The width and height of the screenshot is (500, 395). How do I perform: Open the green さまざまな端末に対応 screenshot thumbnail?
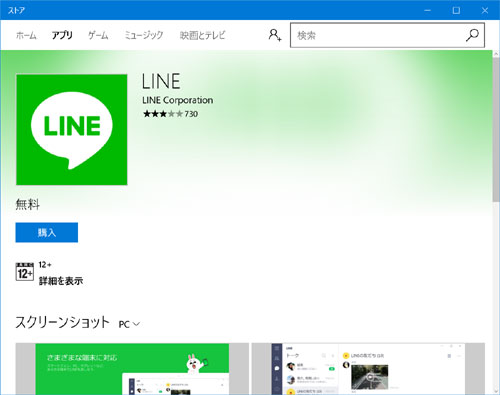tap(132, 369)
